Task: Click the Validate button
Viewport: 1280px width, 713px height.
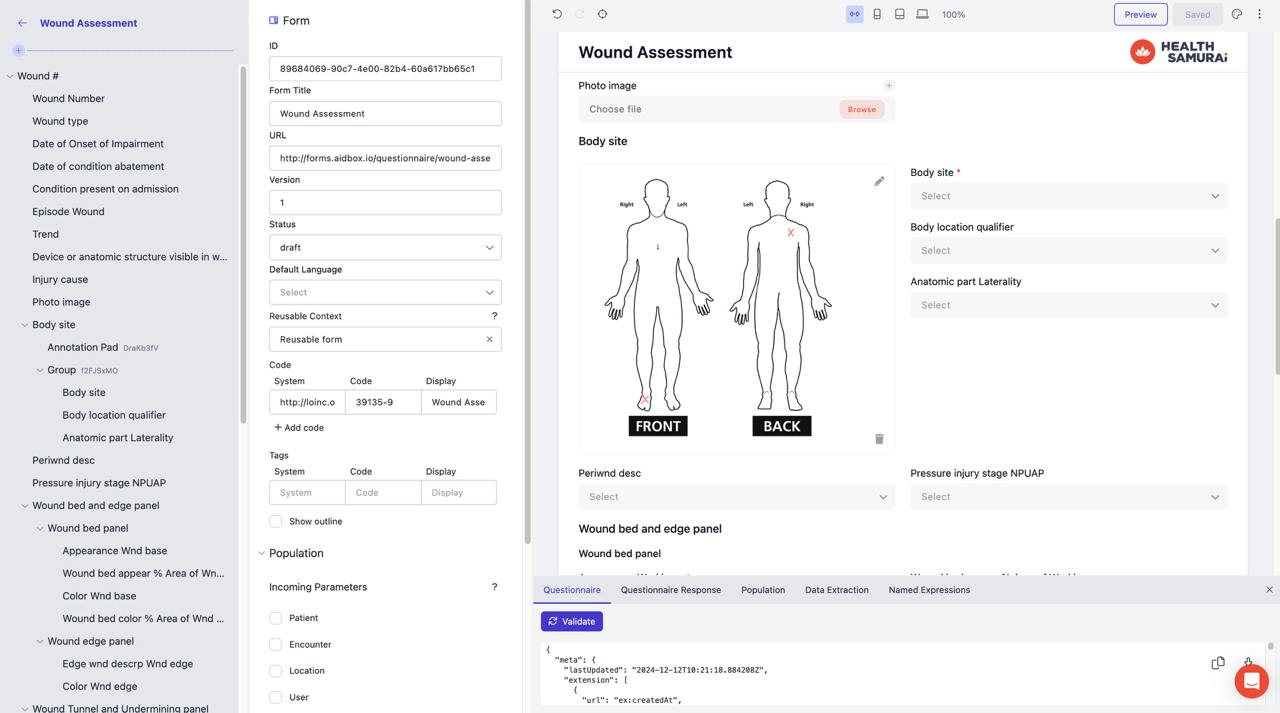Action: (571, 621)
